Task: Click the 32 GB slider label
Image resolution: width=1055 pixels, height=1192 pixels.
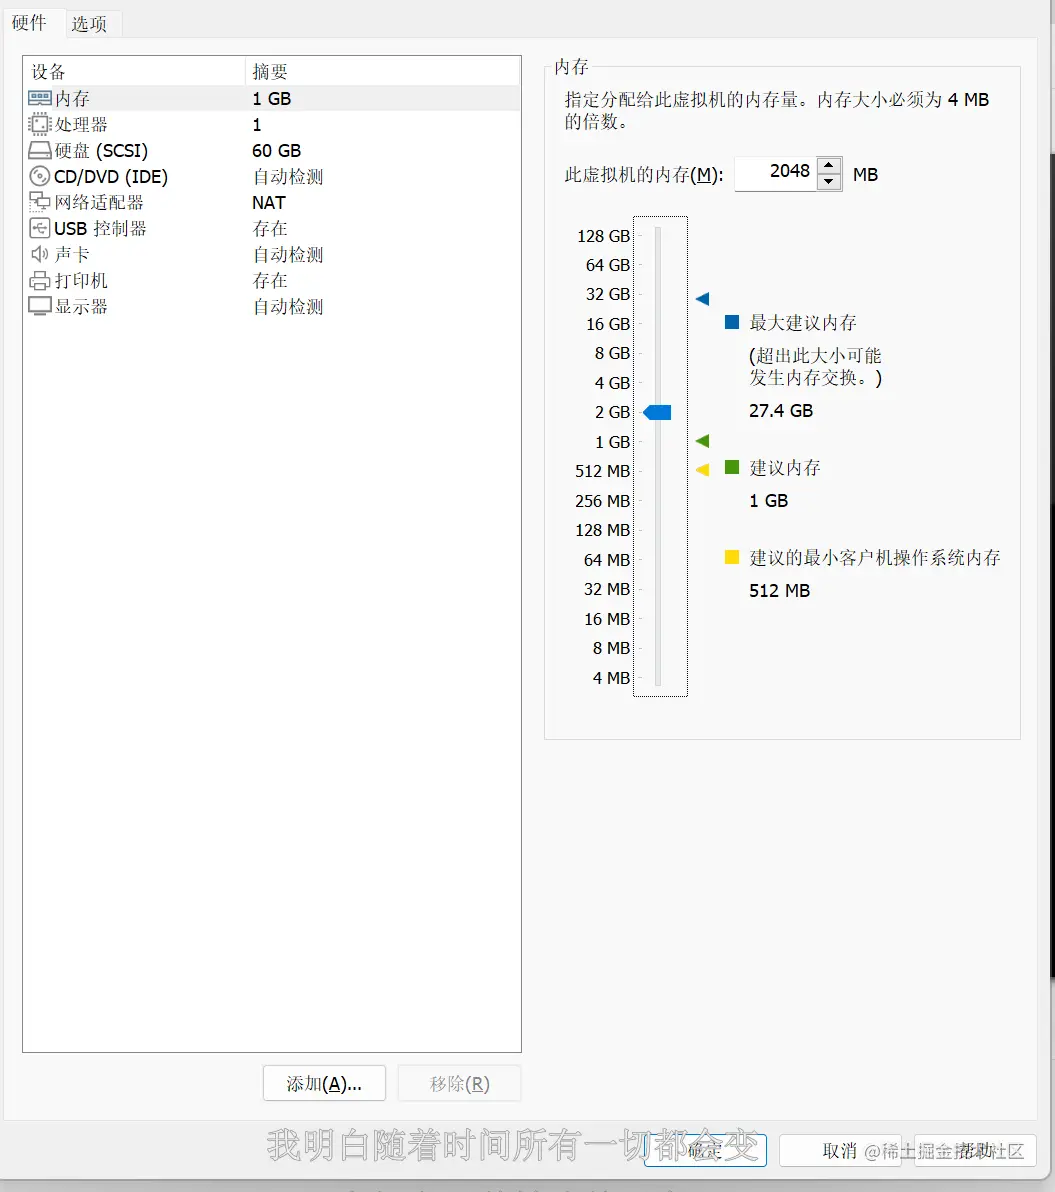Action: (608, 294)
